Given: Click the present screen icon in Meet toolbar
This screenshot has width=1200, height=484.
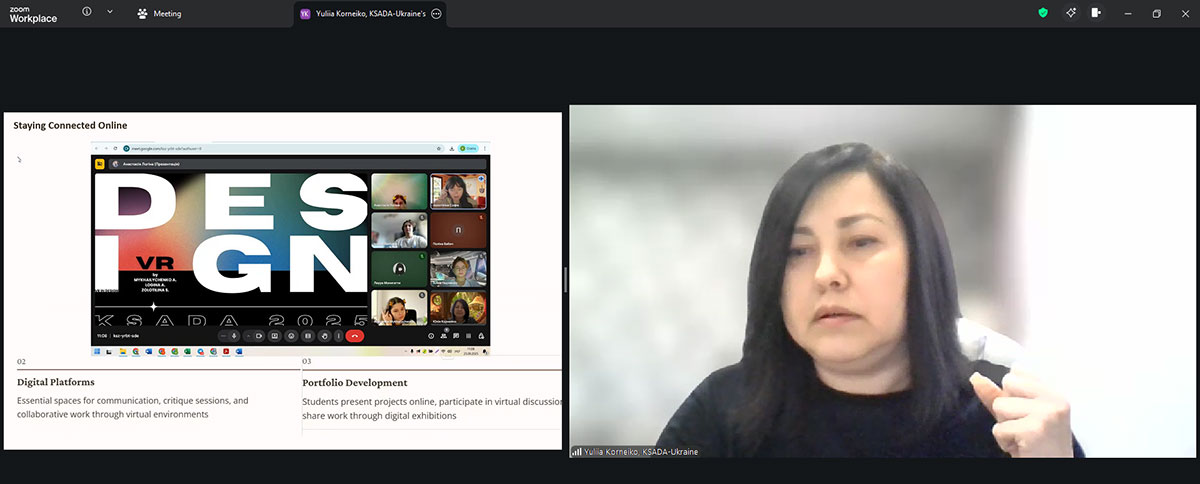Looking at the screenshot, I should coord(275,336).
